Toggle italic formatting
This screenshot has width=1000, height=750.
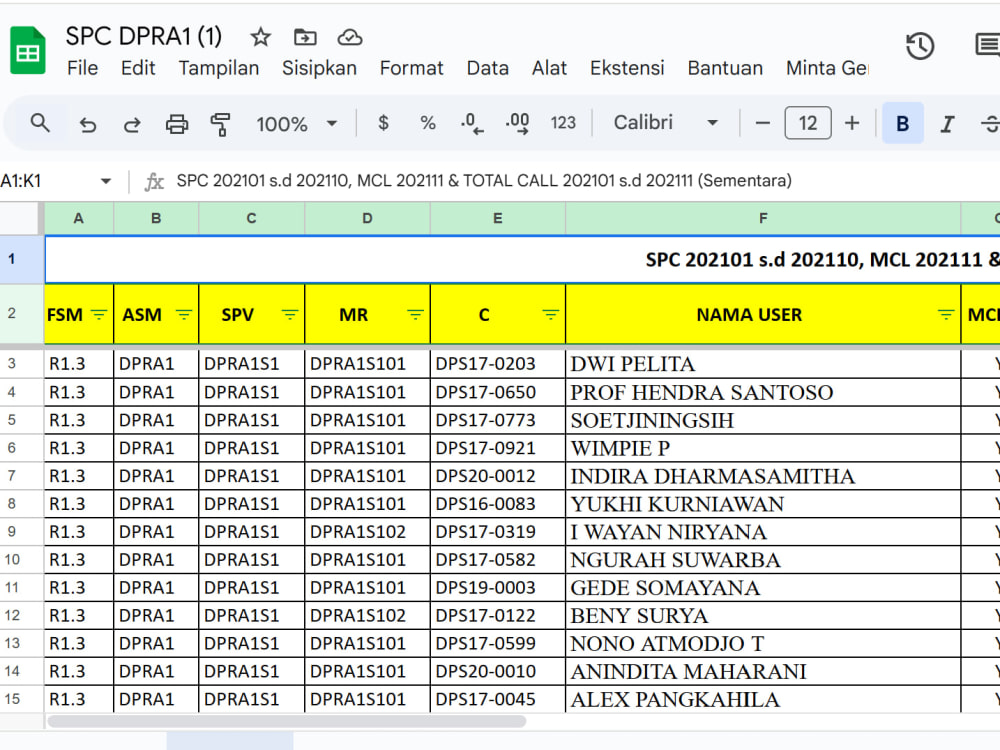click(947, 124)
